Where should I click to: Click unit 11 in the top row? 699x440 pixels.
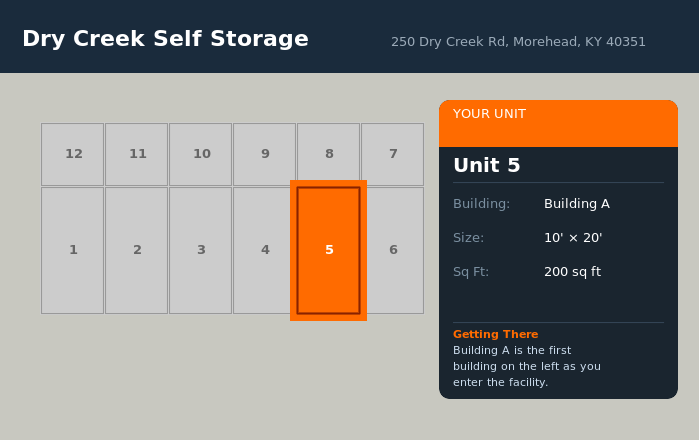(136, 154)
